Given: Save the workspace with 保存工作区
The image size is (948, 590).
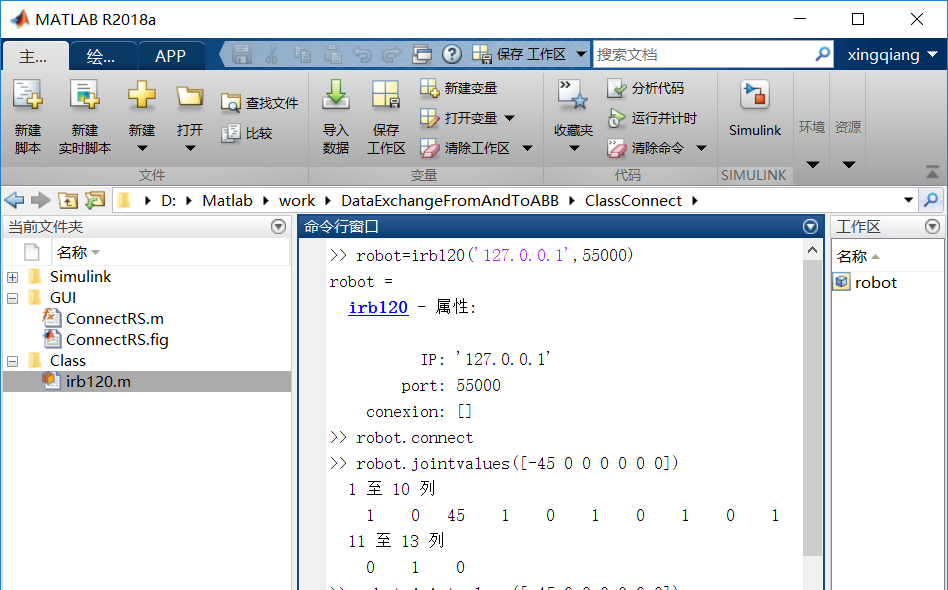Looking at the screenshot, I should (386, 113).
